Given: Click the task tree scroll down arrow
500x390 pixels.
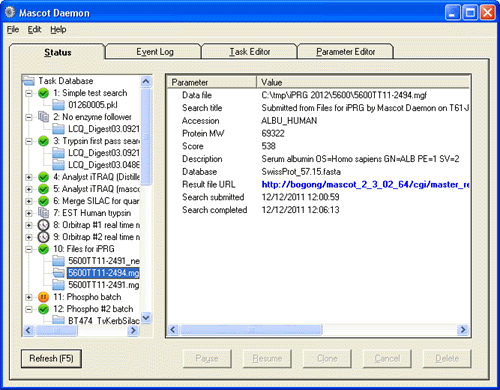Looking at the screenshot, I should point(146,318).
